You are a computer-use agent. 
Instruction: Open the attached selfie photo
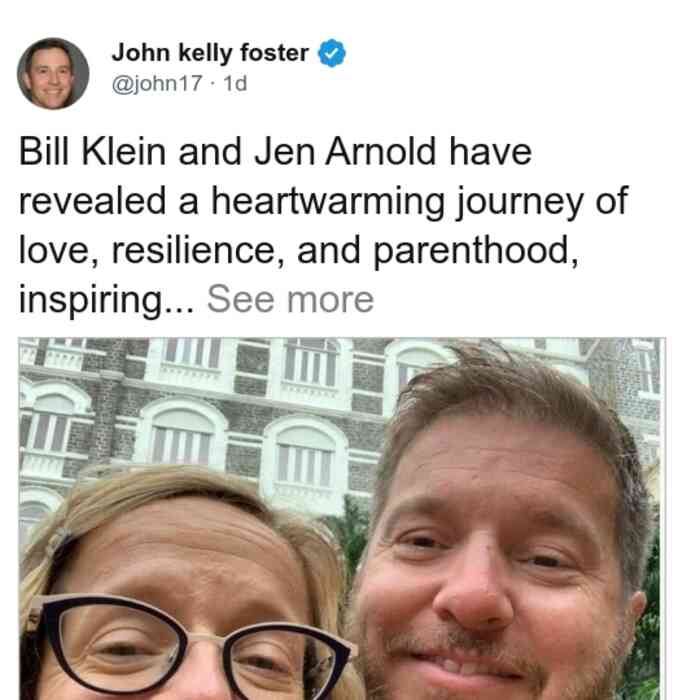coord(342,519)
